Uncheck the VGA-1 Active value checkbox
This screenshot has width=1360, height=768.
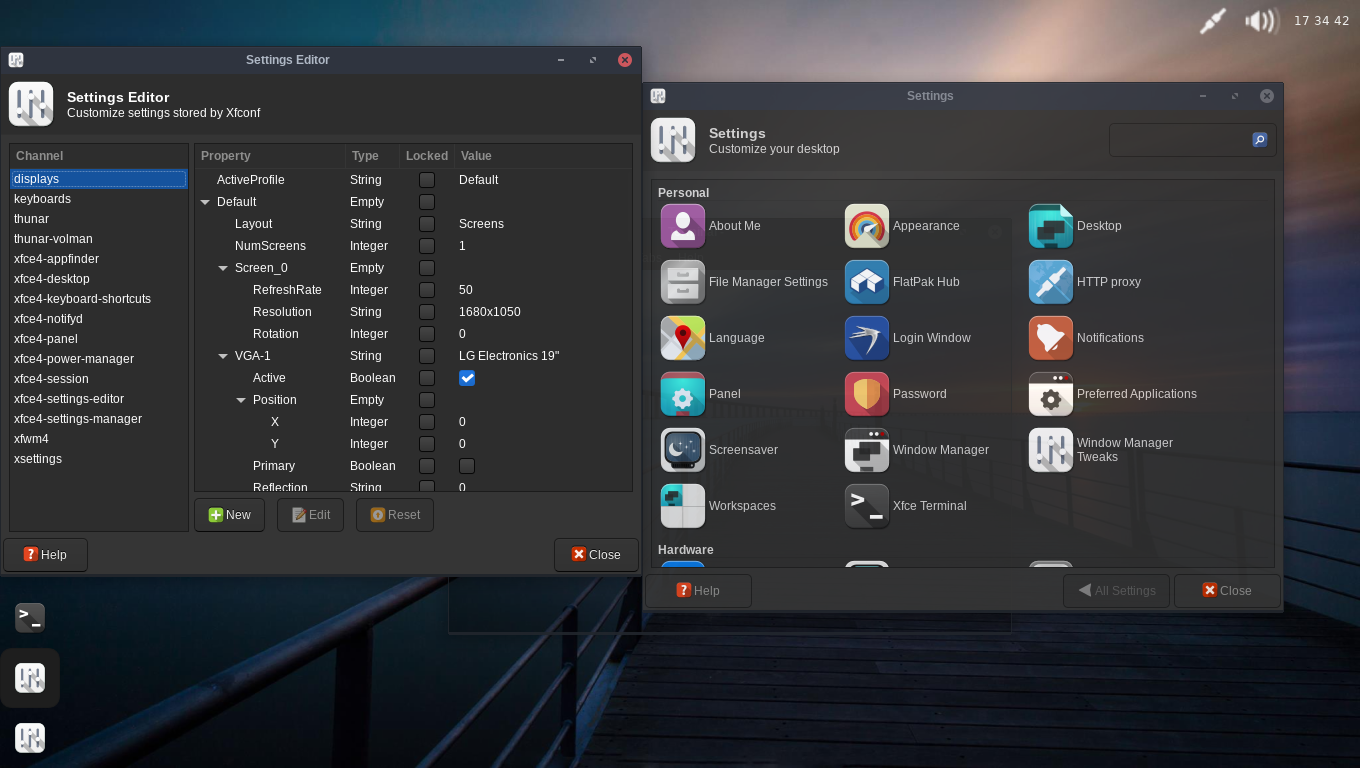tap(467, 378)
